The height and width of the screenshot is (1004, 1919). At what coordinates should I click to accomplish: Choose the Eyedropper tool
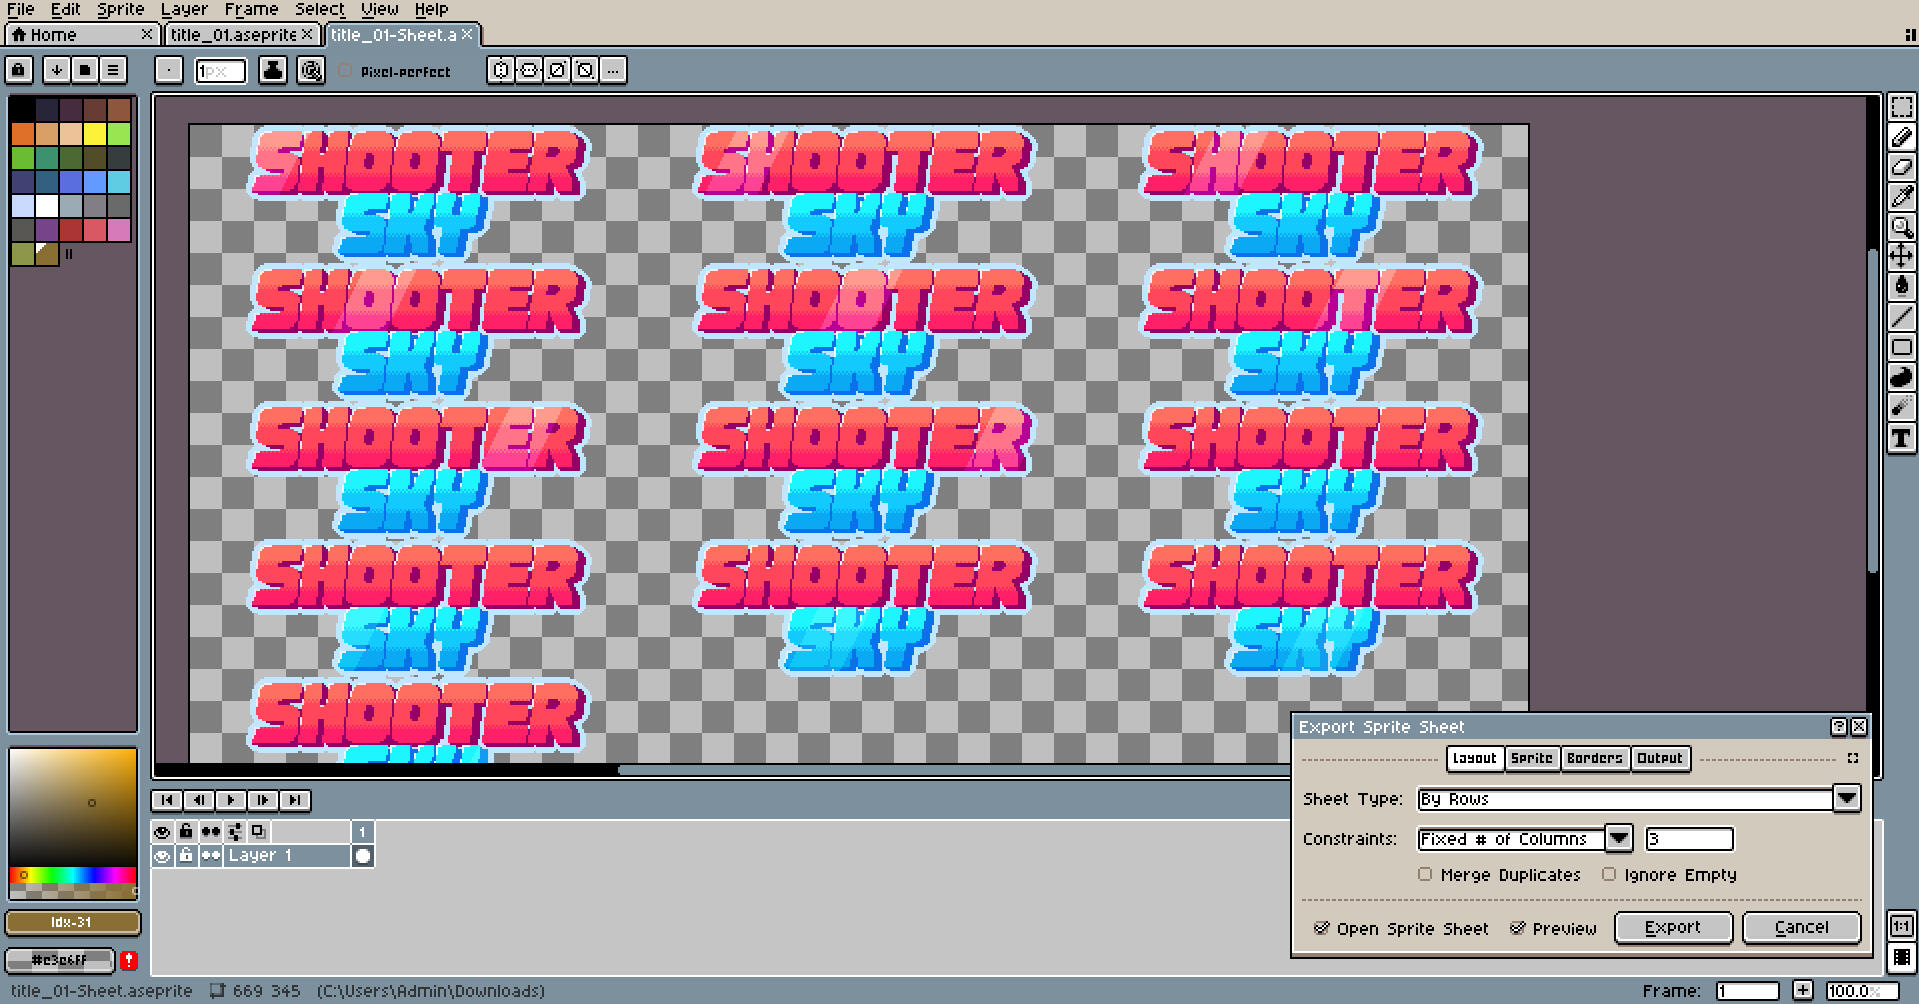coord(1901,197)
